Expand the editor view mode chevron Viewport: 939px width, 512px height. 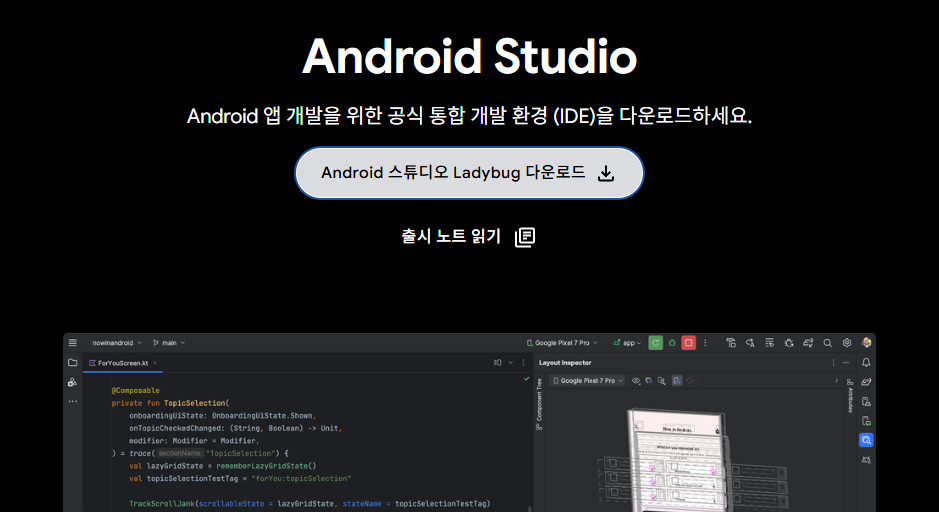[x=510, y=362]
